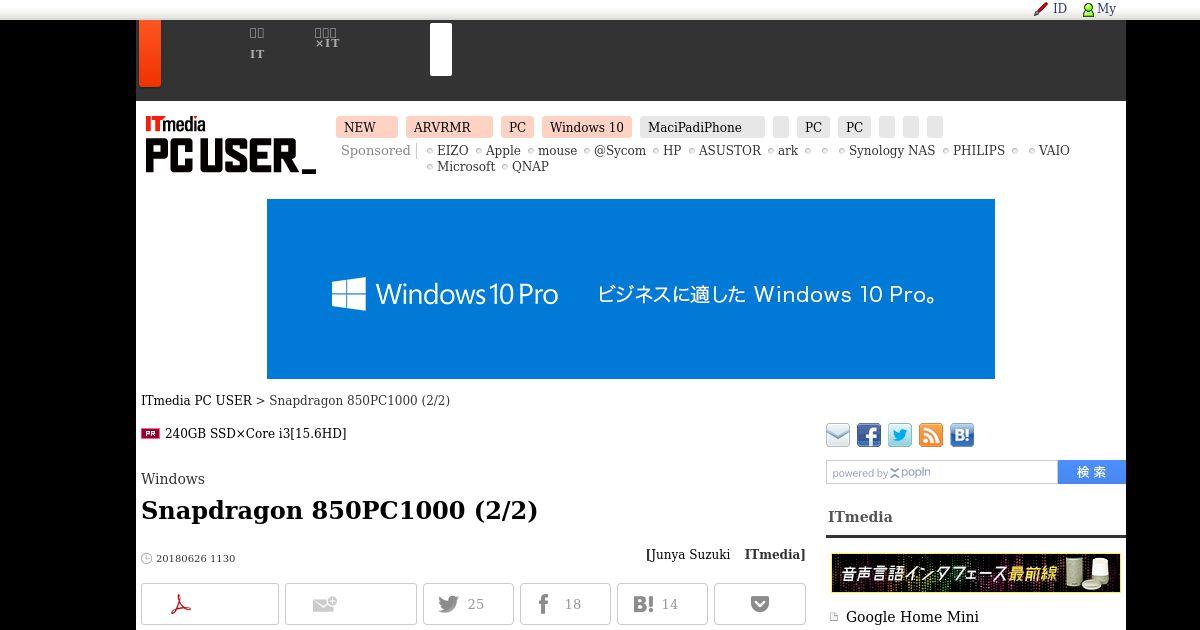Select the NEW tab
The height and width of the screenshot is (630, 1200).
(x=367, y=127)
